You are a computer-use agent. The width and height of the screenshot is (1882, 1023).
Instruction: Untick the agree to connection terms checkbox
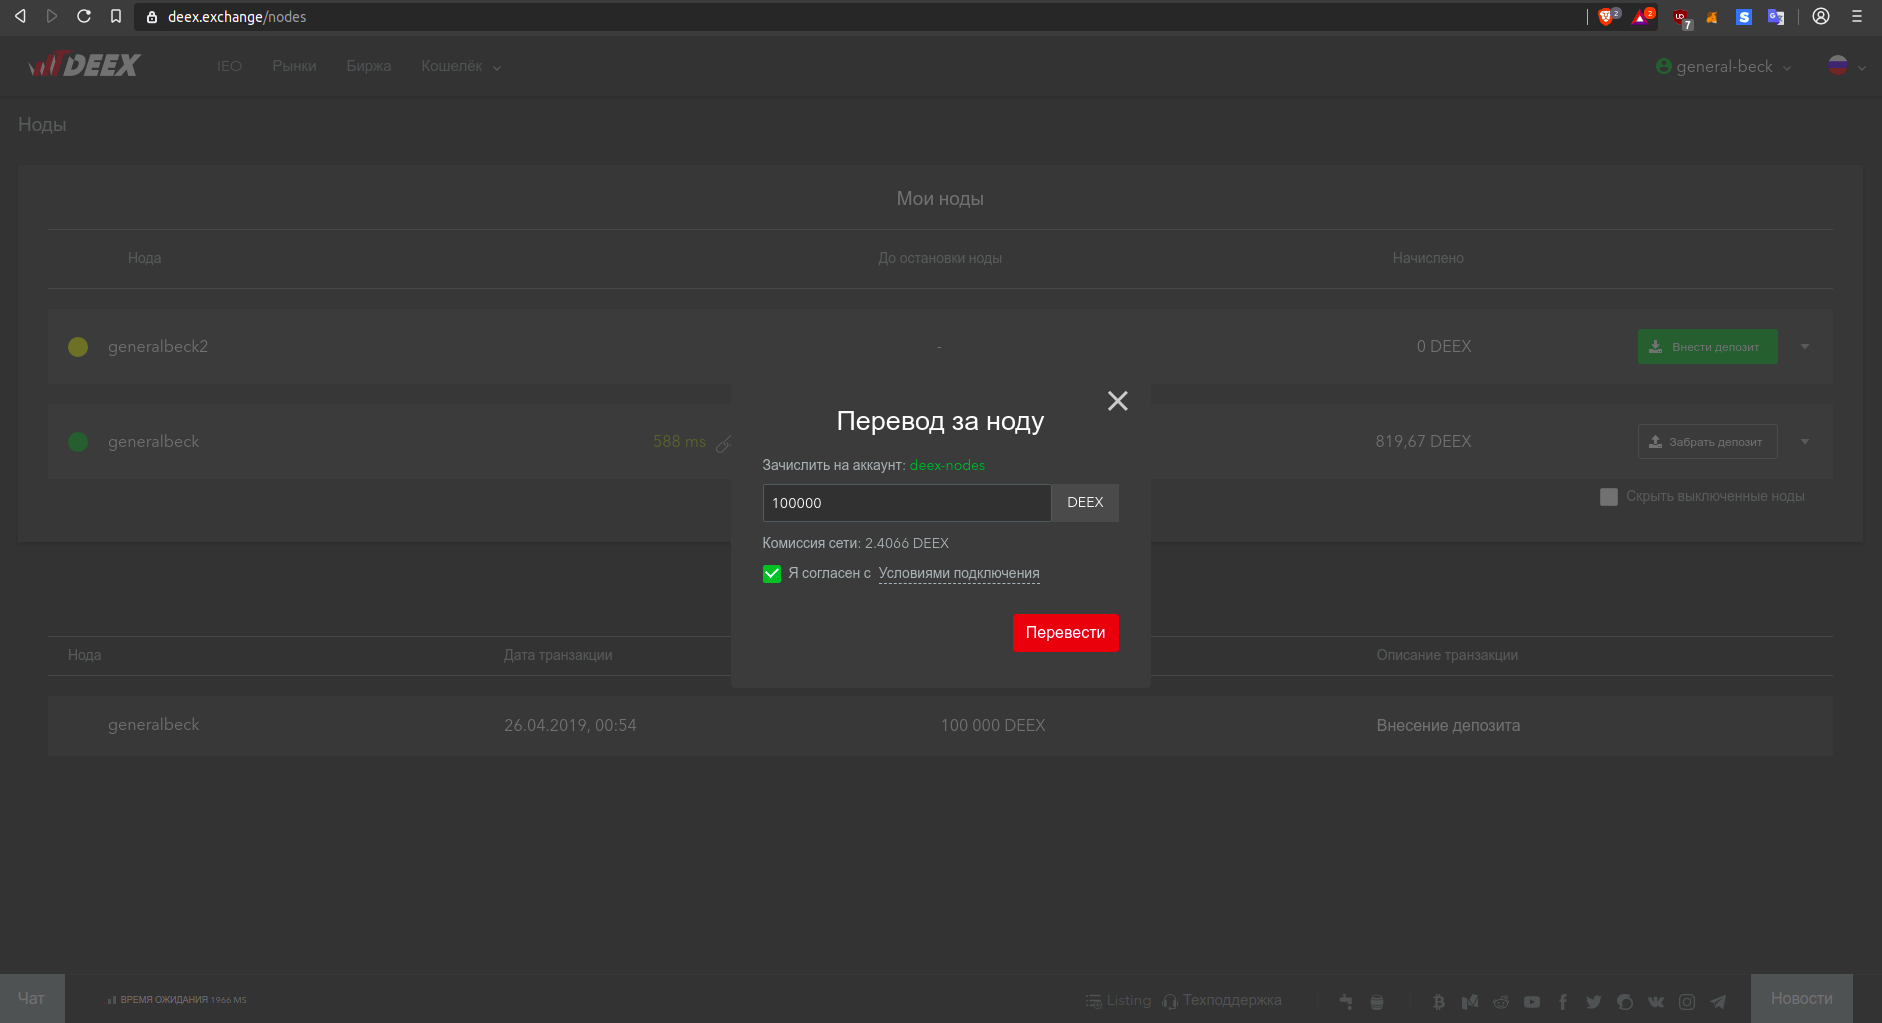[x=772, y=574]
